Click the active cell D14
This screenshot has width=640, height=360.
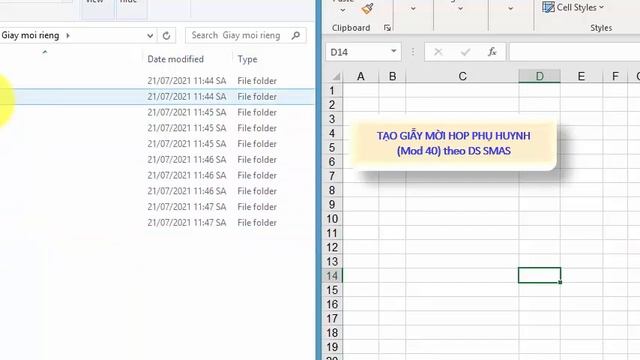[539, 276]
